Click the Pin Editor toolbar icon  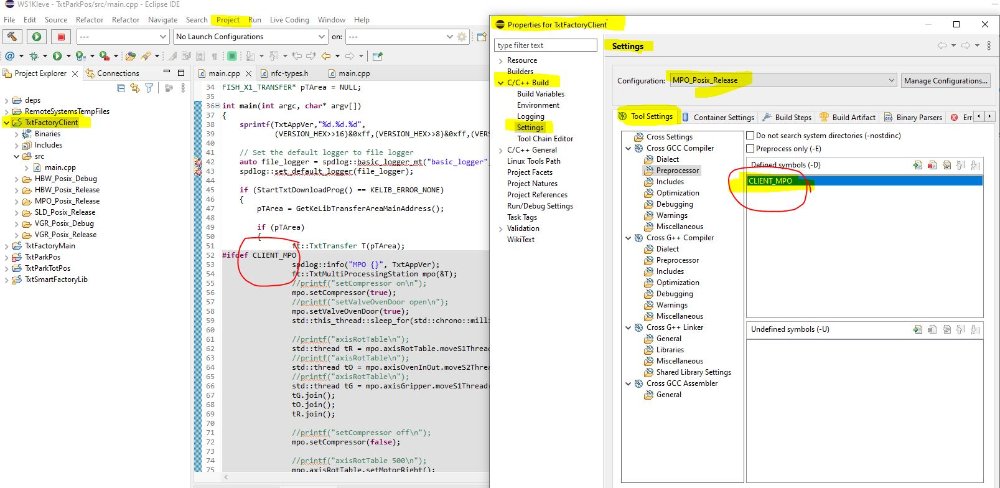[377, 56]
